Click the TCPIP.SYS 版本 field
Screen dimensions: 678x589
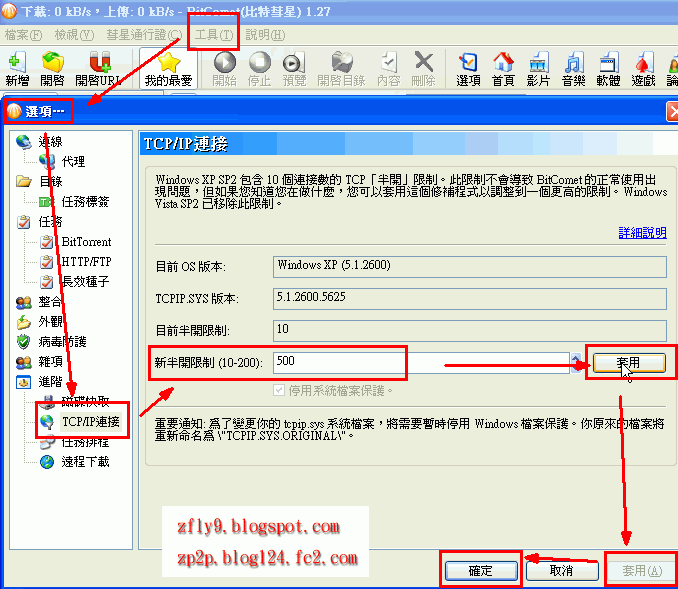click(470, 298)
